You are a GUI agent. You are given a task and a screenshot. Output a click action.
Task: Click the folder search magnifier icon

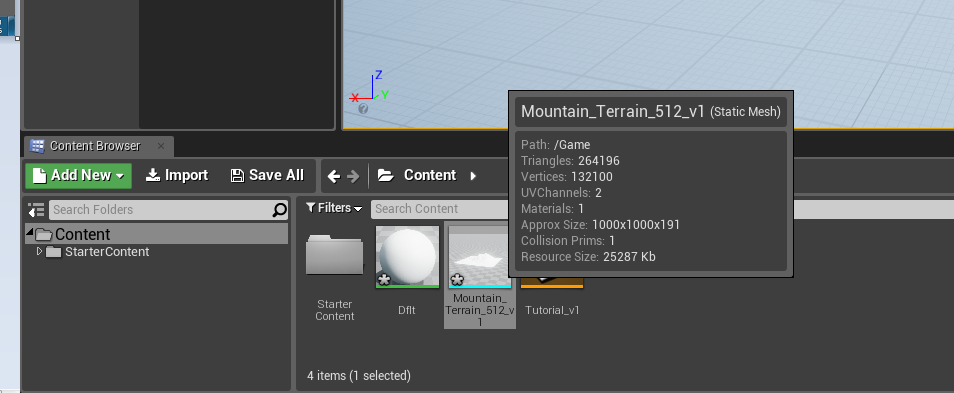(x=279, y=210)
